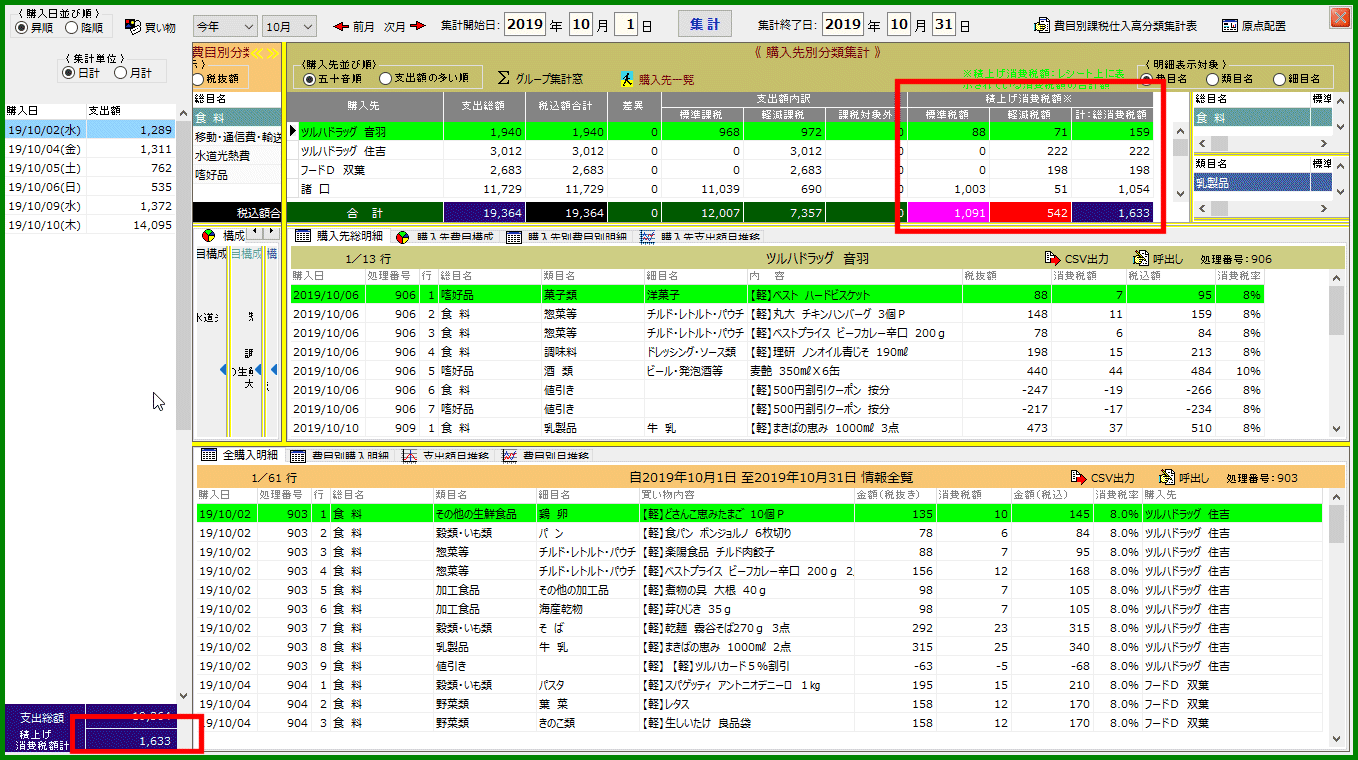
Task: Open 購入先一覧 vendor list icon
Action: (627, 79)
